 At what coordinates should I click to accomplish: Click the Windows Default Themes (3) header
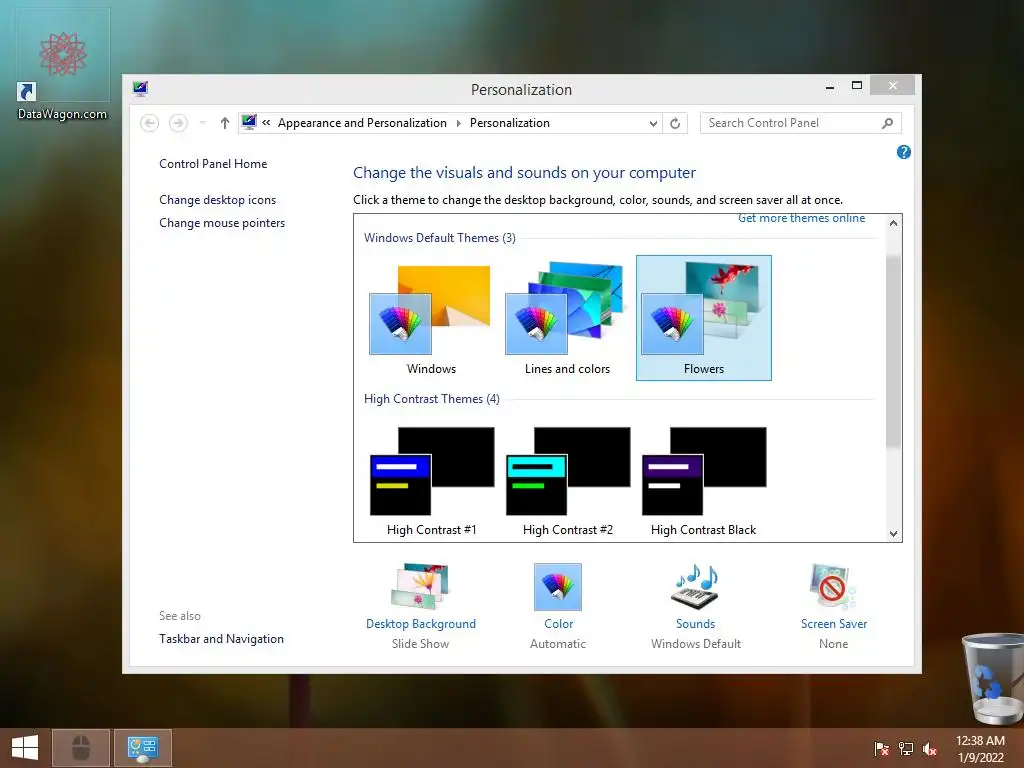point(440,238)
